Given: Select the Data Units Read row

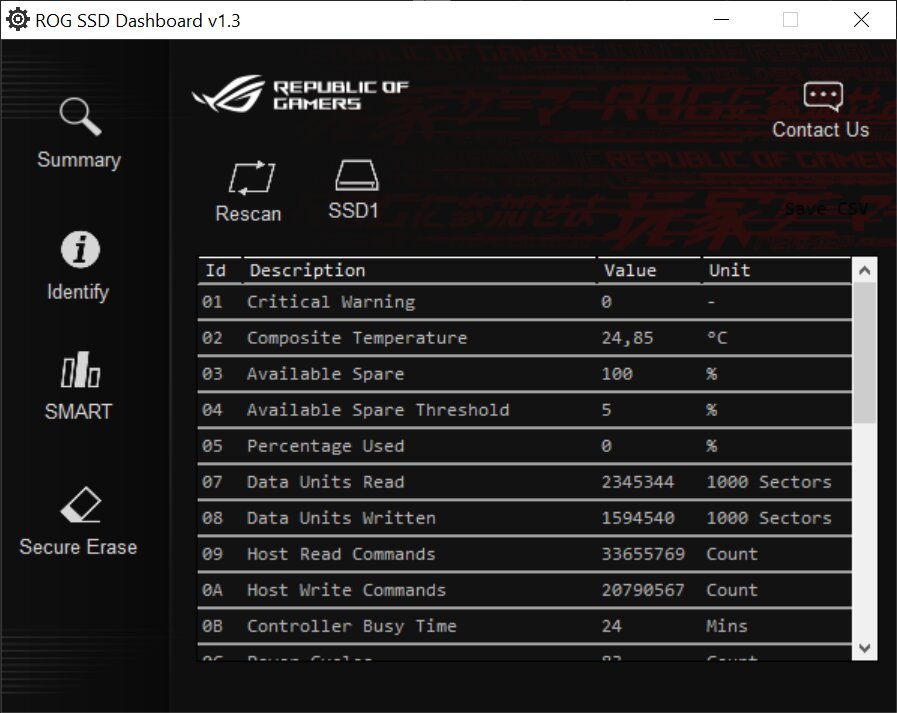Looking at the screenshot, I should pos(525,482).
